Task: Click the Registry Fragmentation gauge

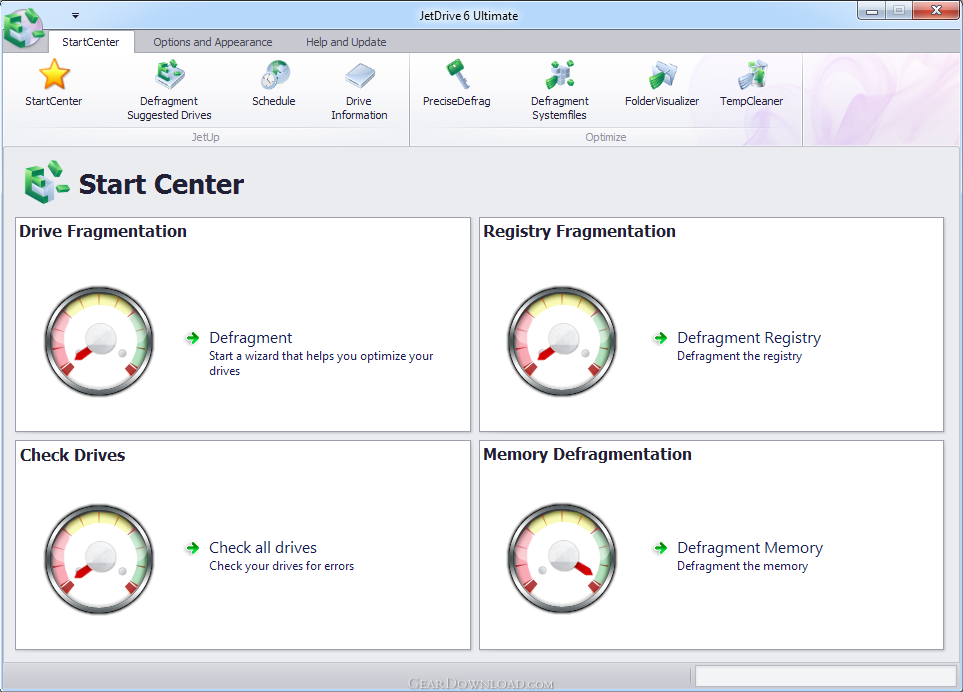Action: 562,341
